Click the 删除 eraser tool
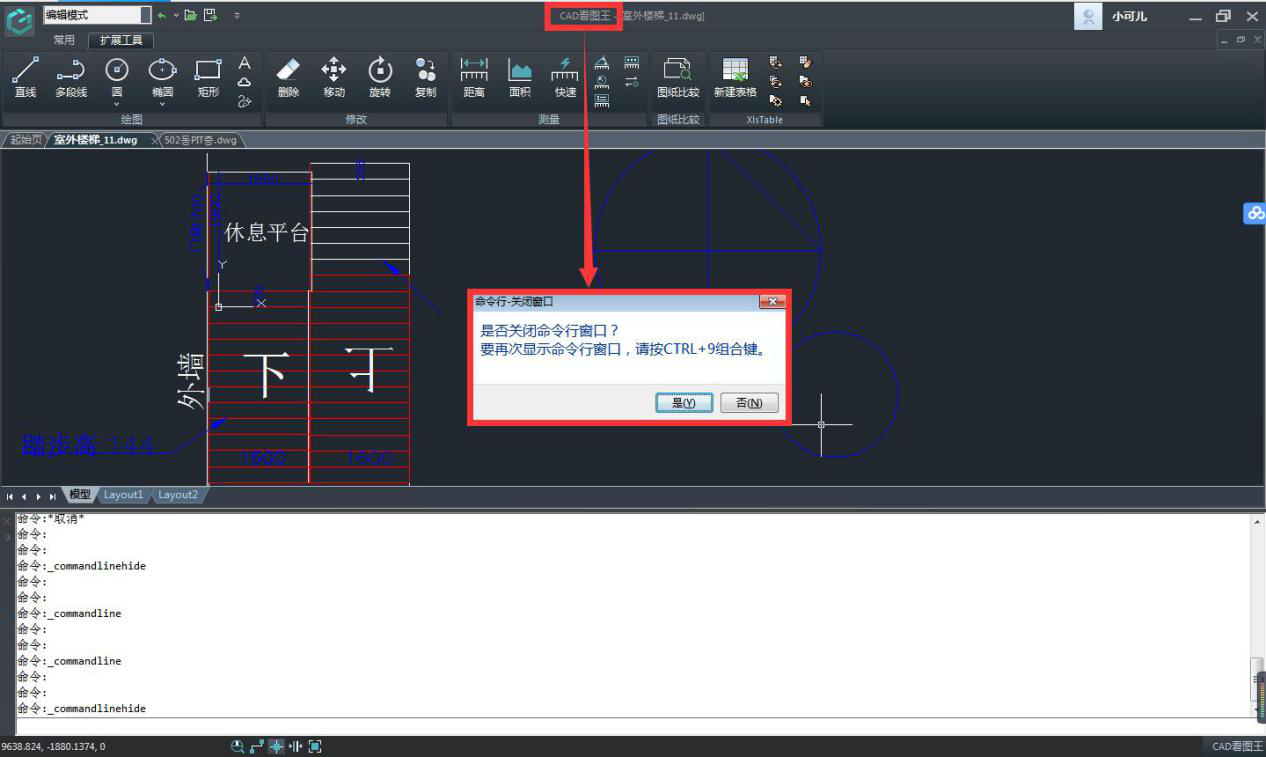 [288, 78]
